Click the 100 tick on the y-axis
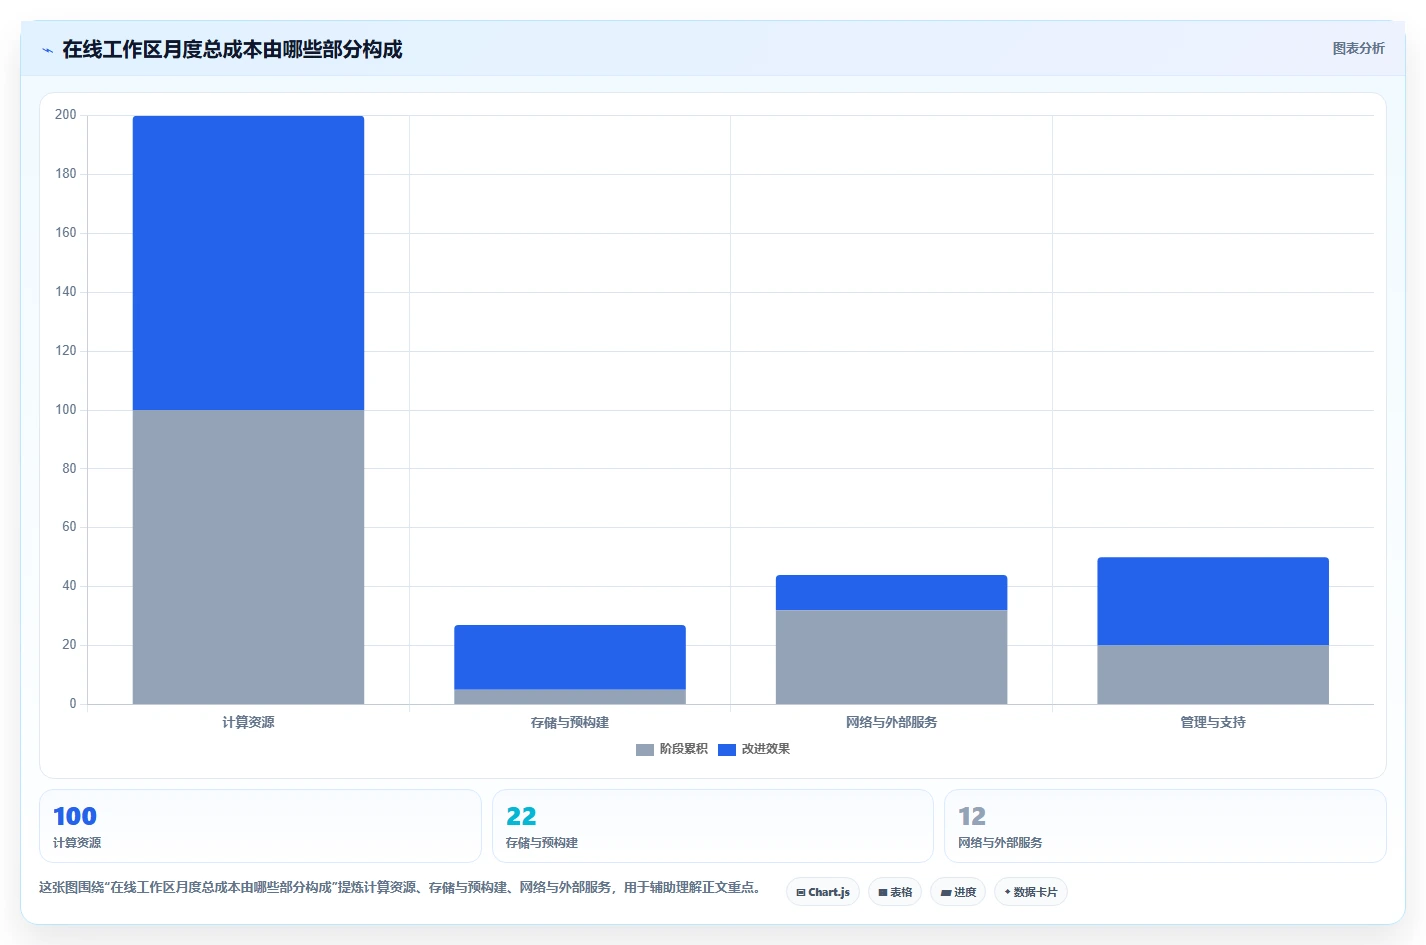This screenshot has width=1426, height=945. click(x=66, y=410)
